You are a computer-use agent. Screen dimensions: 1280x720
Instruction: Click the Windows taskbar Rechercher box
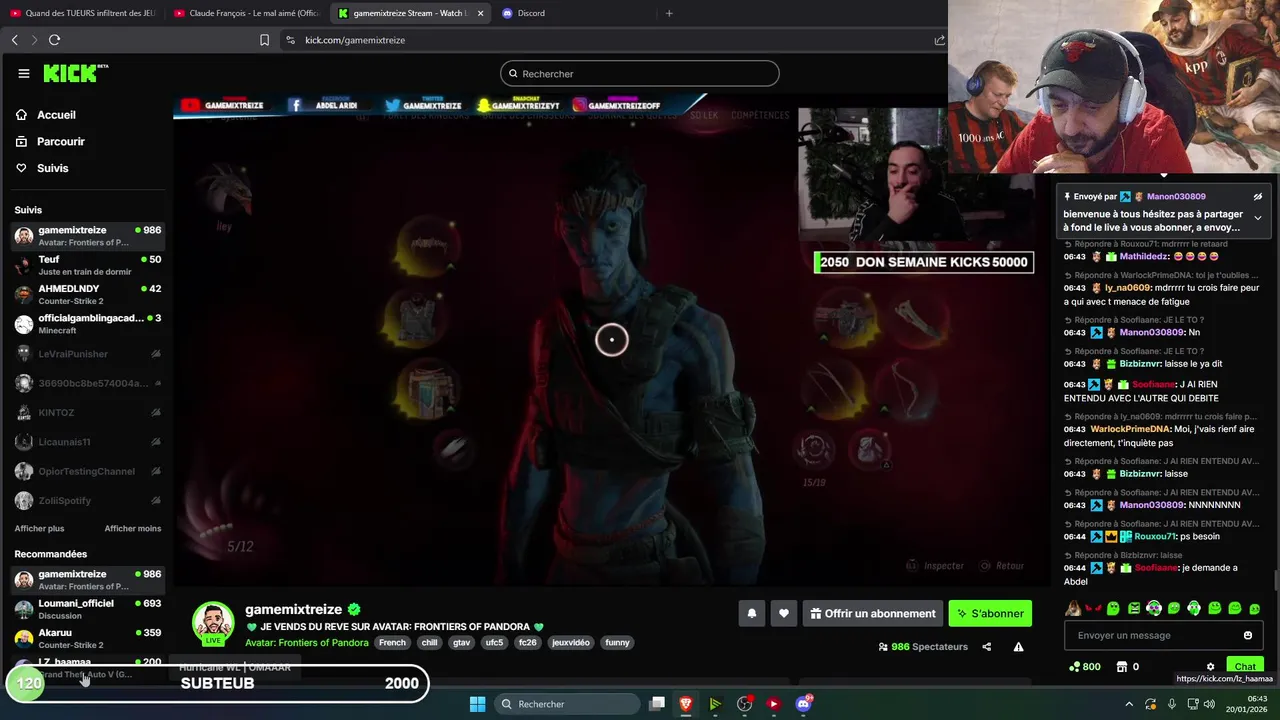click(x=566, y=704)
